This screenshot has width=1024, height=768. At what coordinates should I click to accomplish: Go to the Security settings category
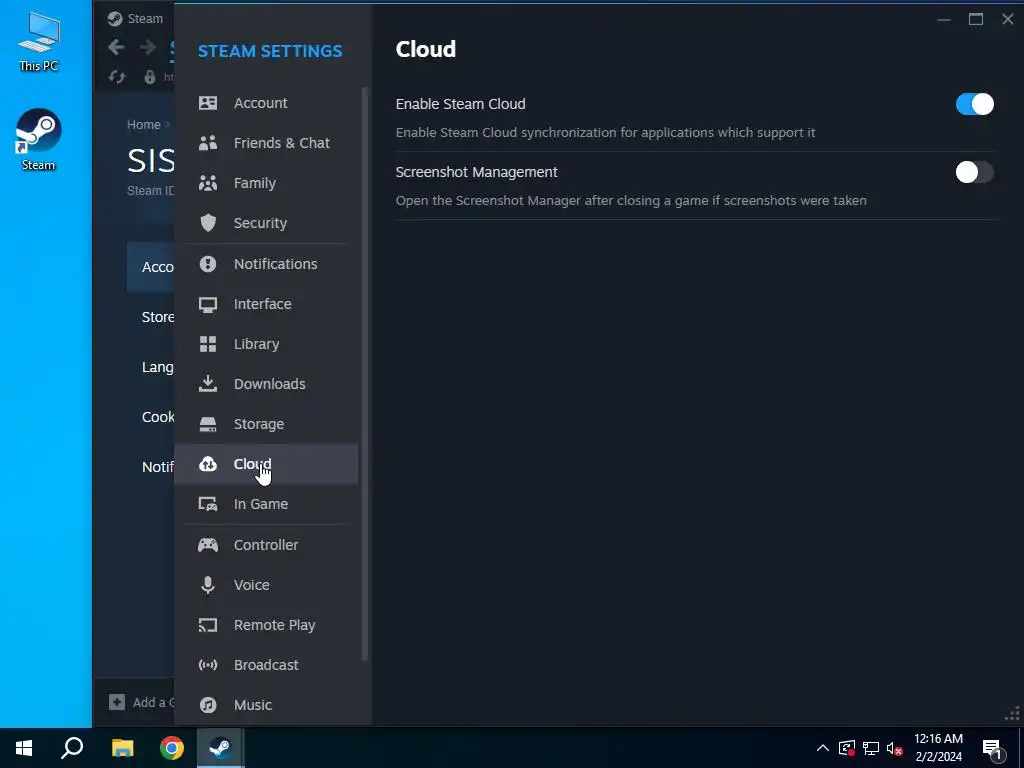(266, 223)
